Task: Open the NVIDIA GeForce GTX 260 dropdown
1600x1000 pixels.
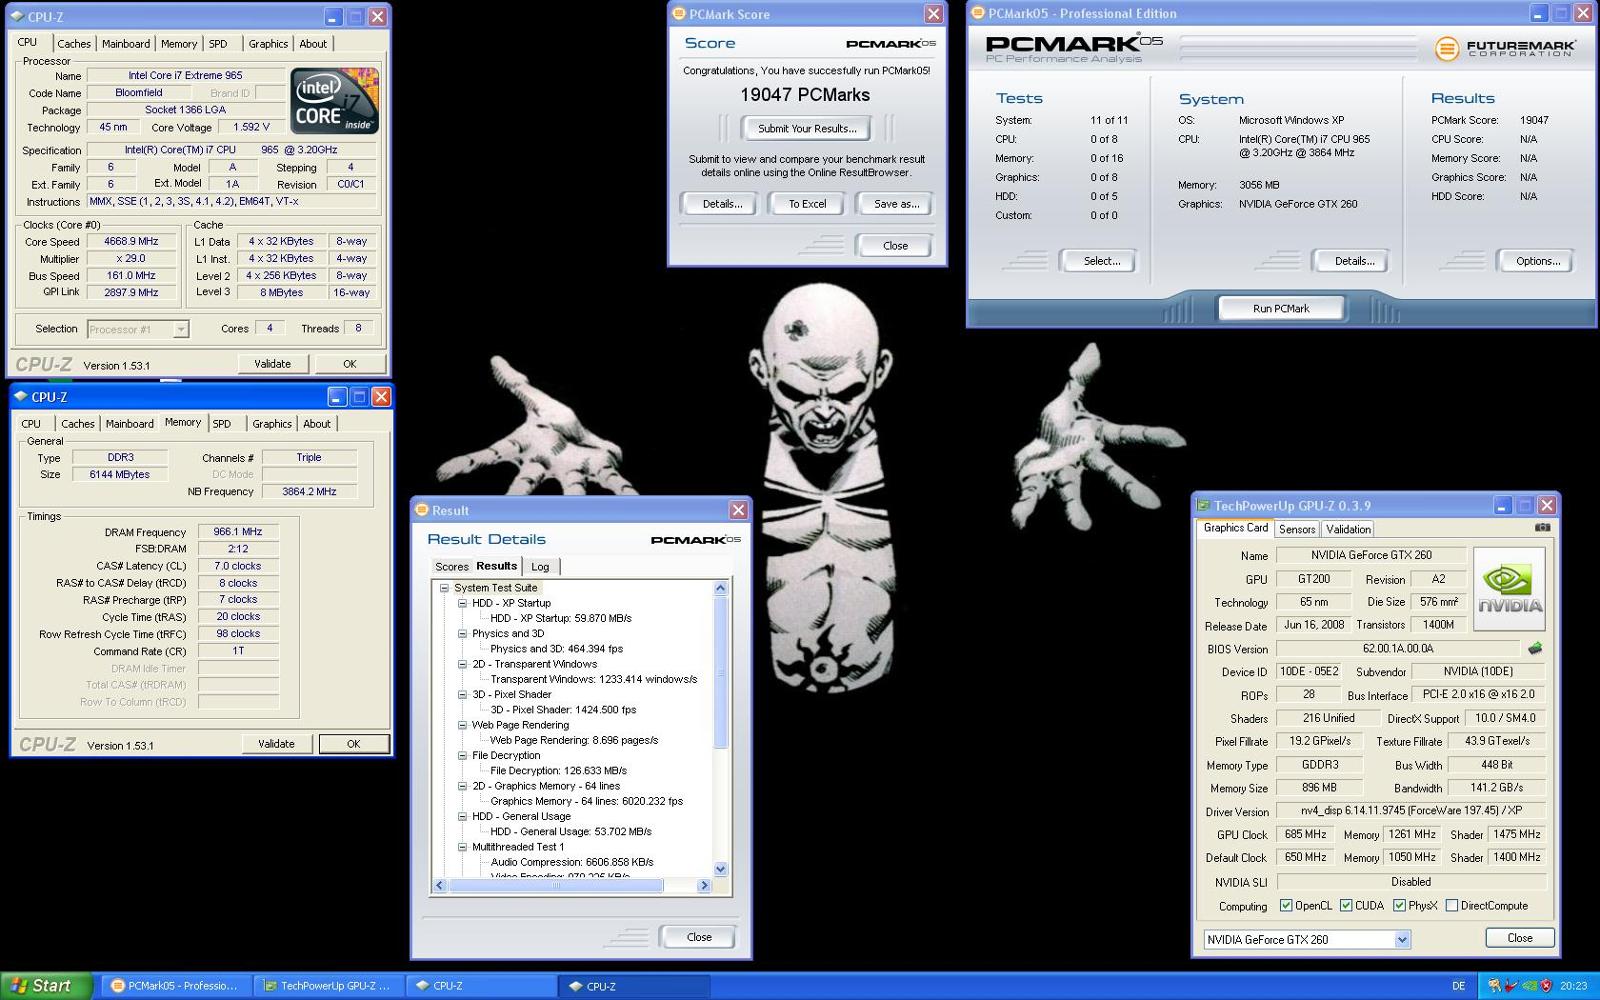Action: 1402,940
